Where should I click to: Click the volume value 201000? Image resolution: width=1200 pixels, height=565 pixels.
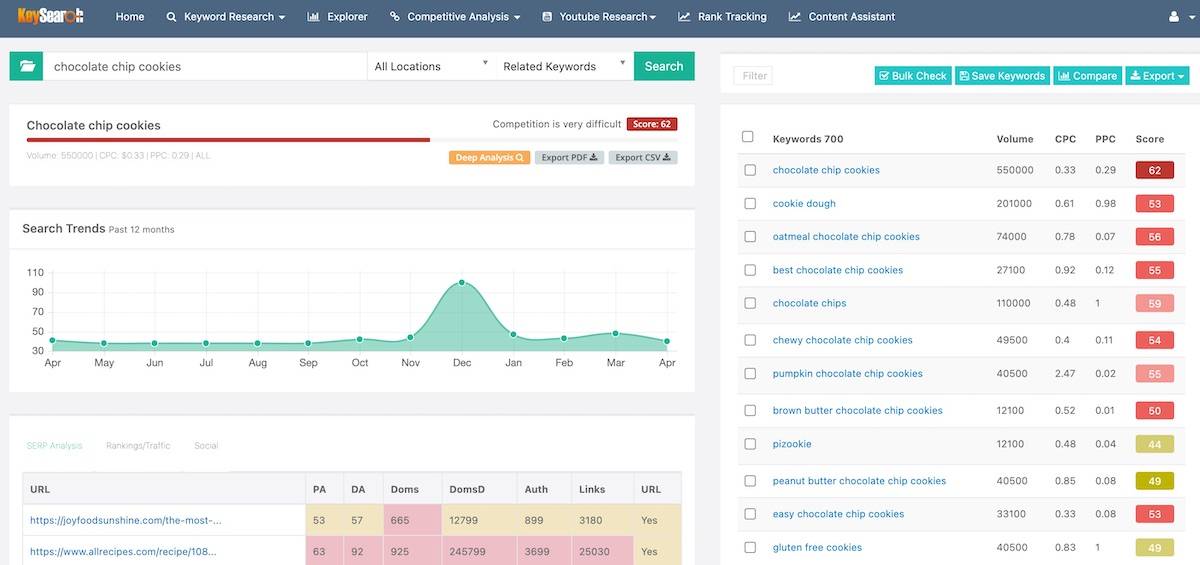(x=1014, y=203)
